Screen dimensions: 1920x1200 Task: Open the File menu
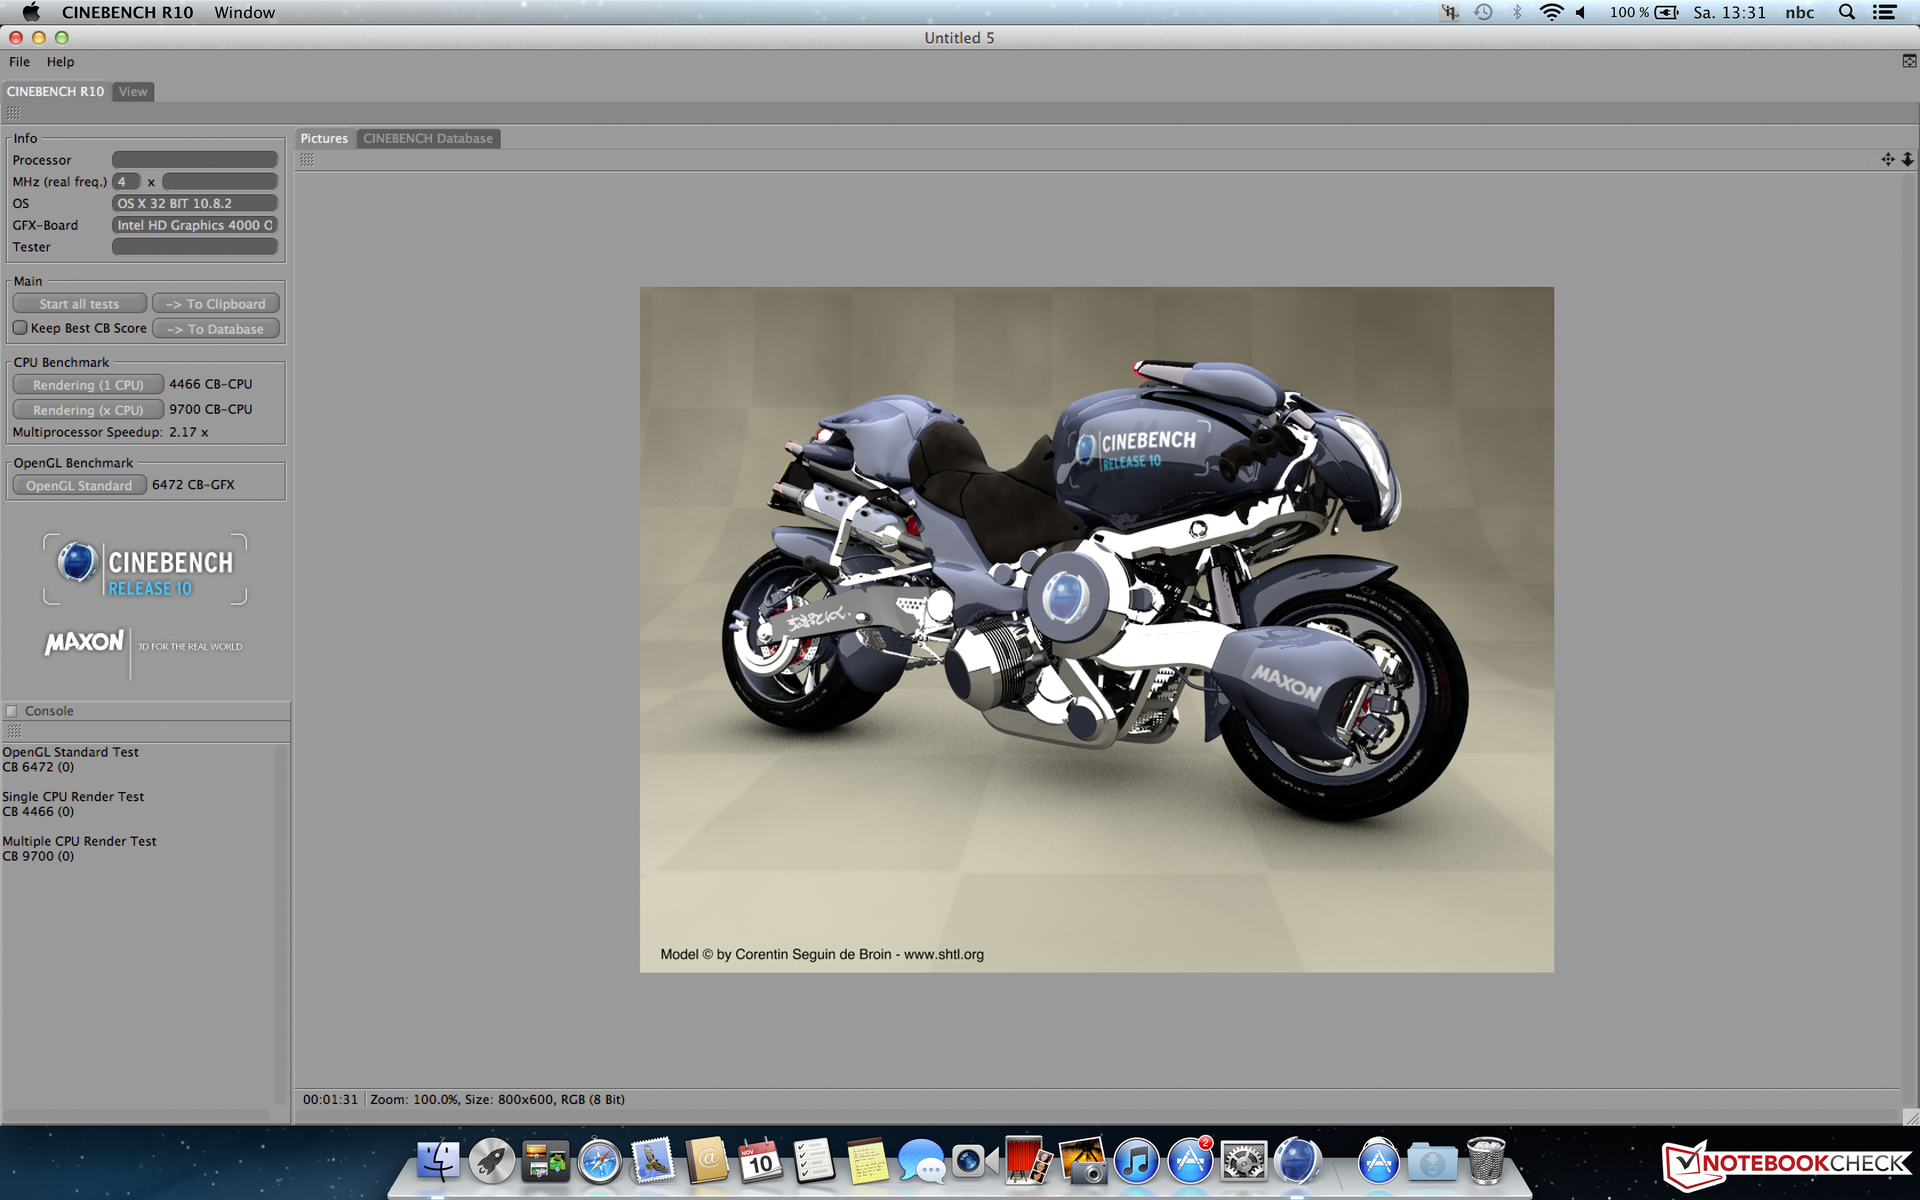coord(19,62)
